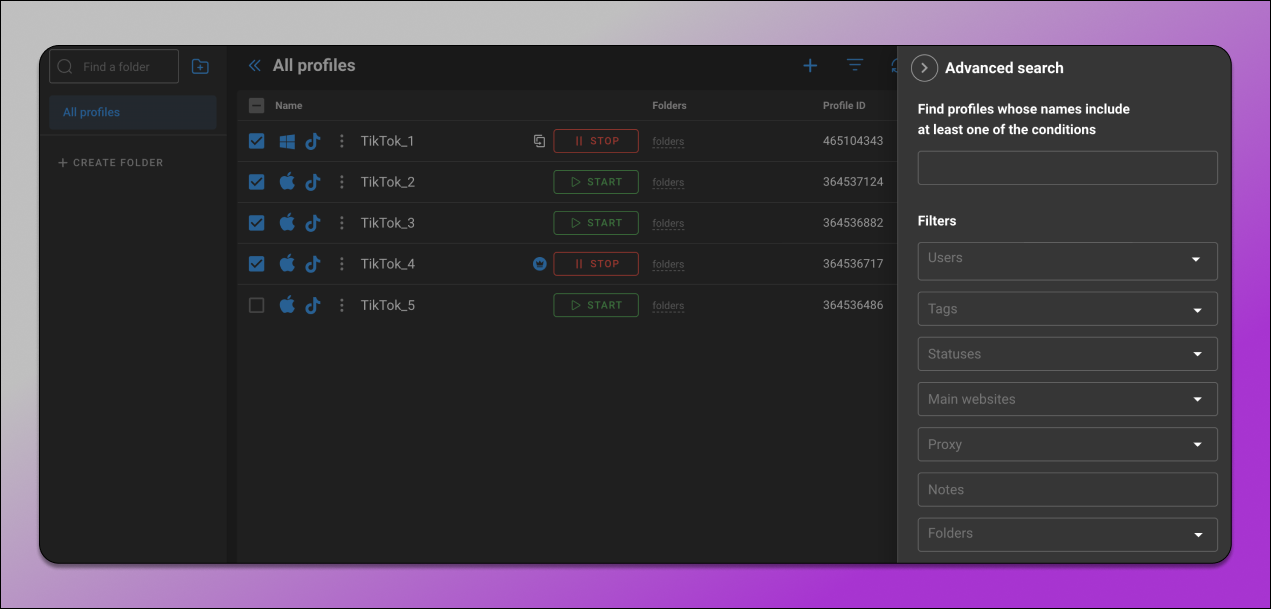The height and width of the screenshot is (609, 1271).
Task: Open the Statuses filter dropdown
Action: [x=1067, y=354]
